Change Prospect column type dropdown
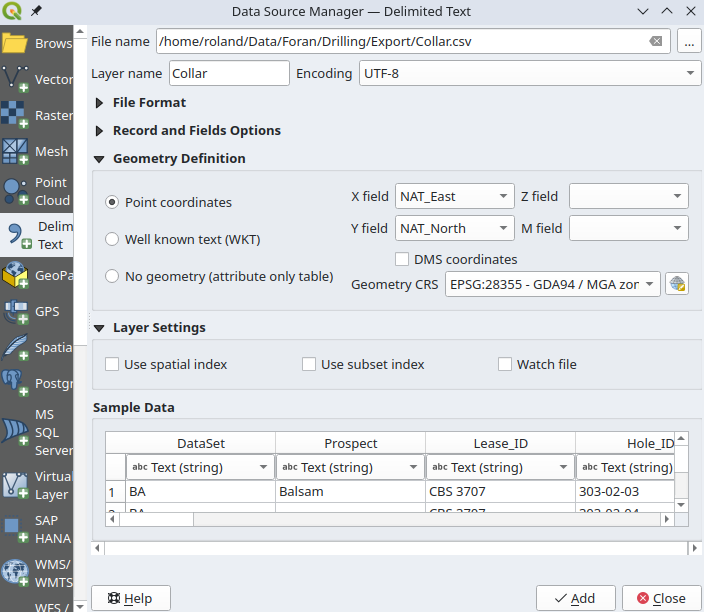704x612 pixels. (350, 467)
